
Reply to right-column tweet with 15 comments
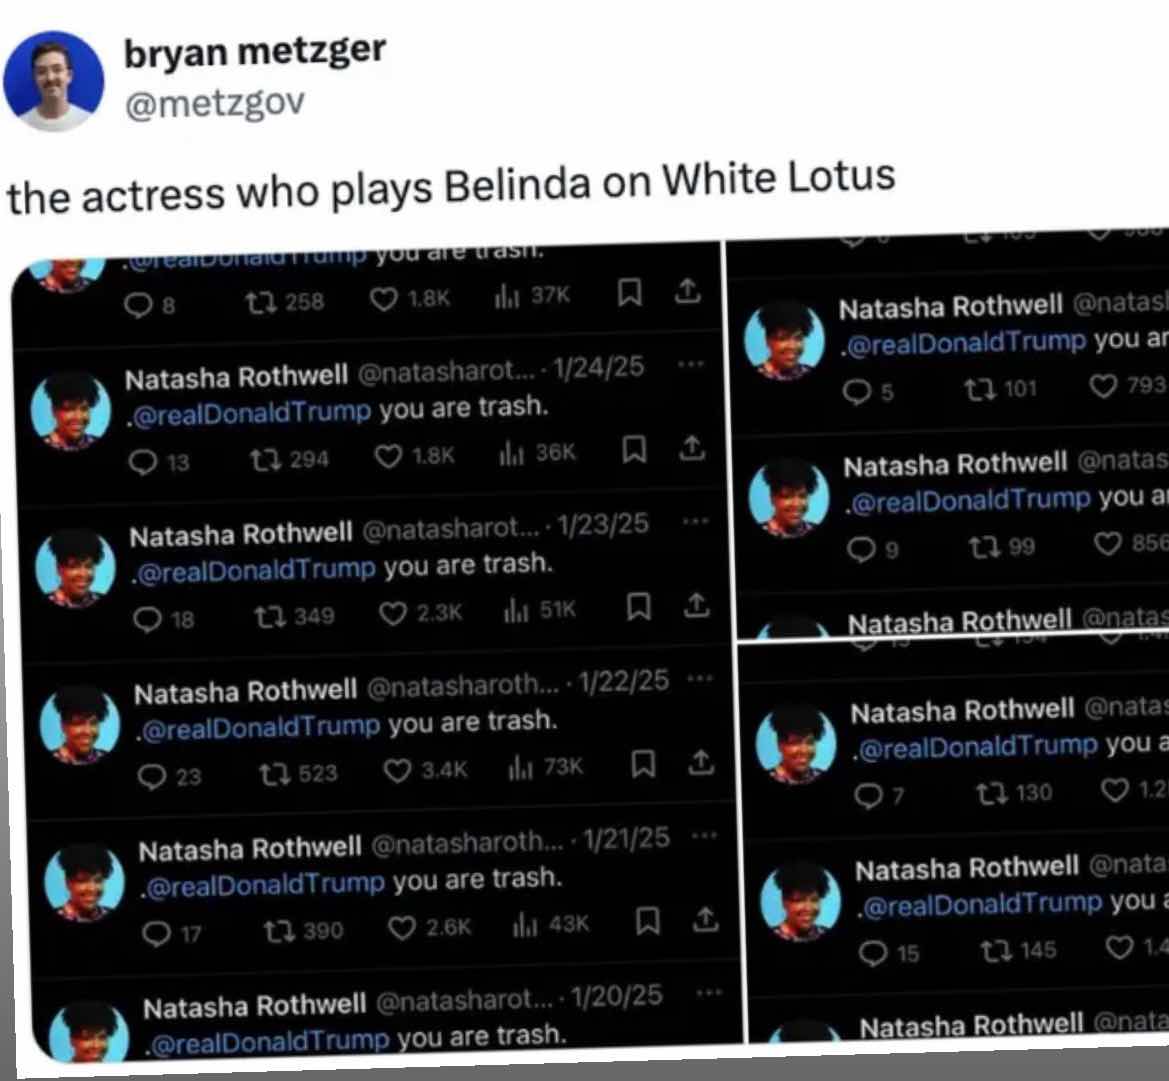pyautogui.click(x=888, y=952)
